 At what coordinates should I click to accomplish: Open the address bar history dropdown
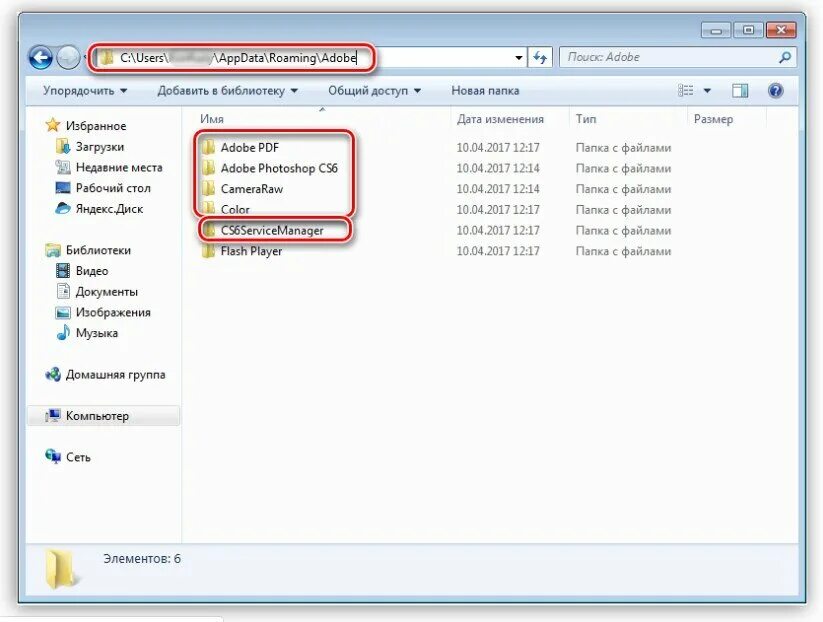[x=519, y=58]
